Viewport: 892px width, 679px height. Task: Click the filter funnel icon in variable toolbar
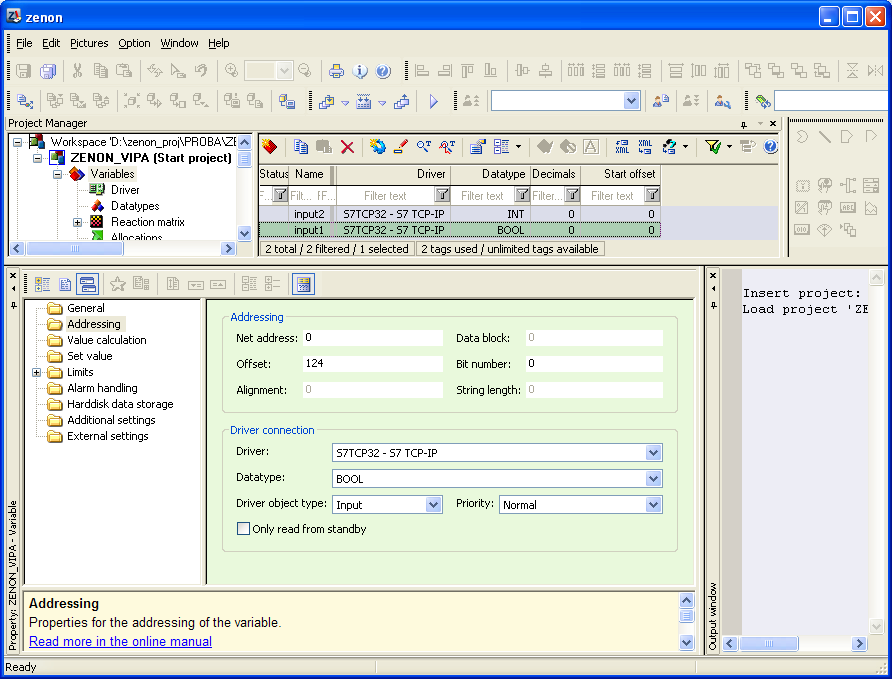pyautogui.click(x=712, y=147)
